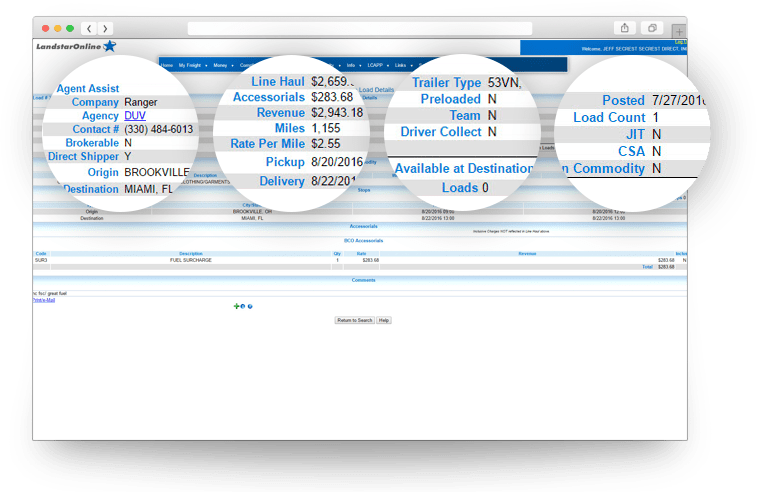Click the Return to Search button
Screen dimensions: 757x492
coord(355,320)
